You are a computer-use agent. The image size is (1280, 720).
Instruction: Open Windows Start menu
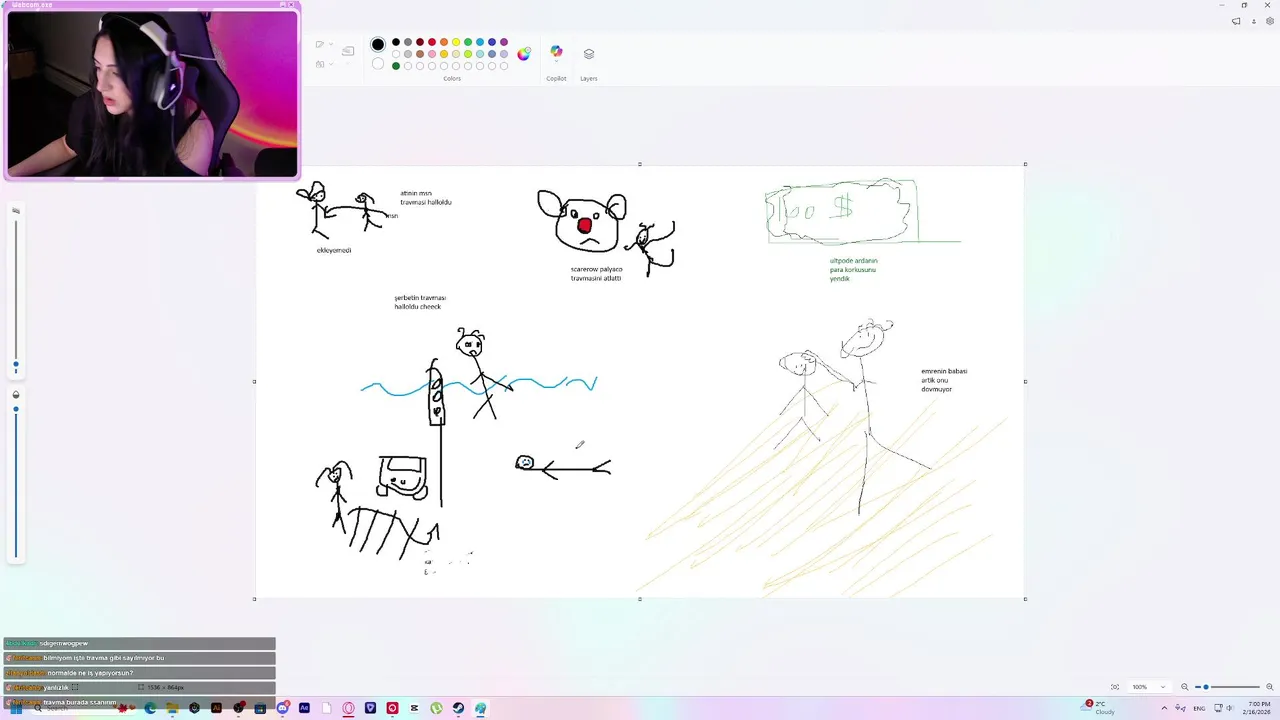[x=16, y=708]
